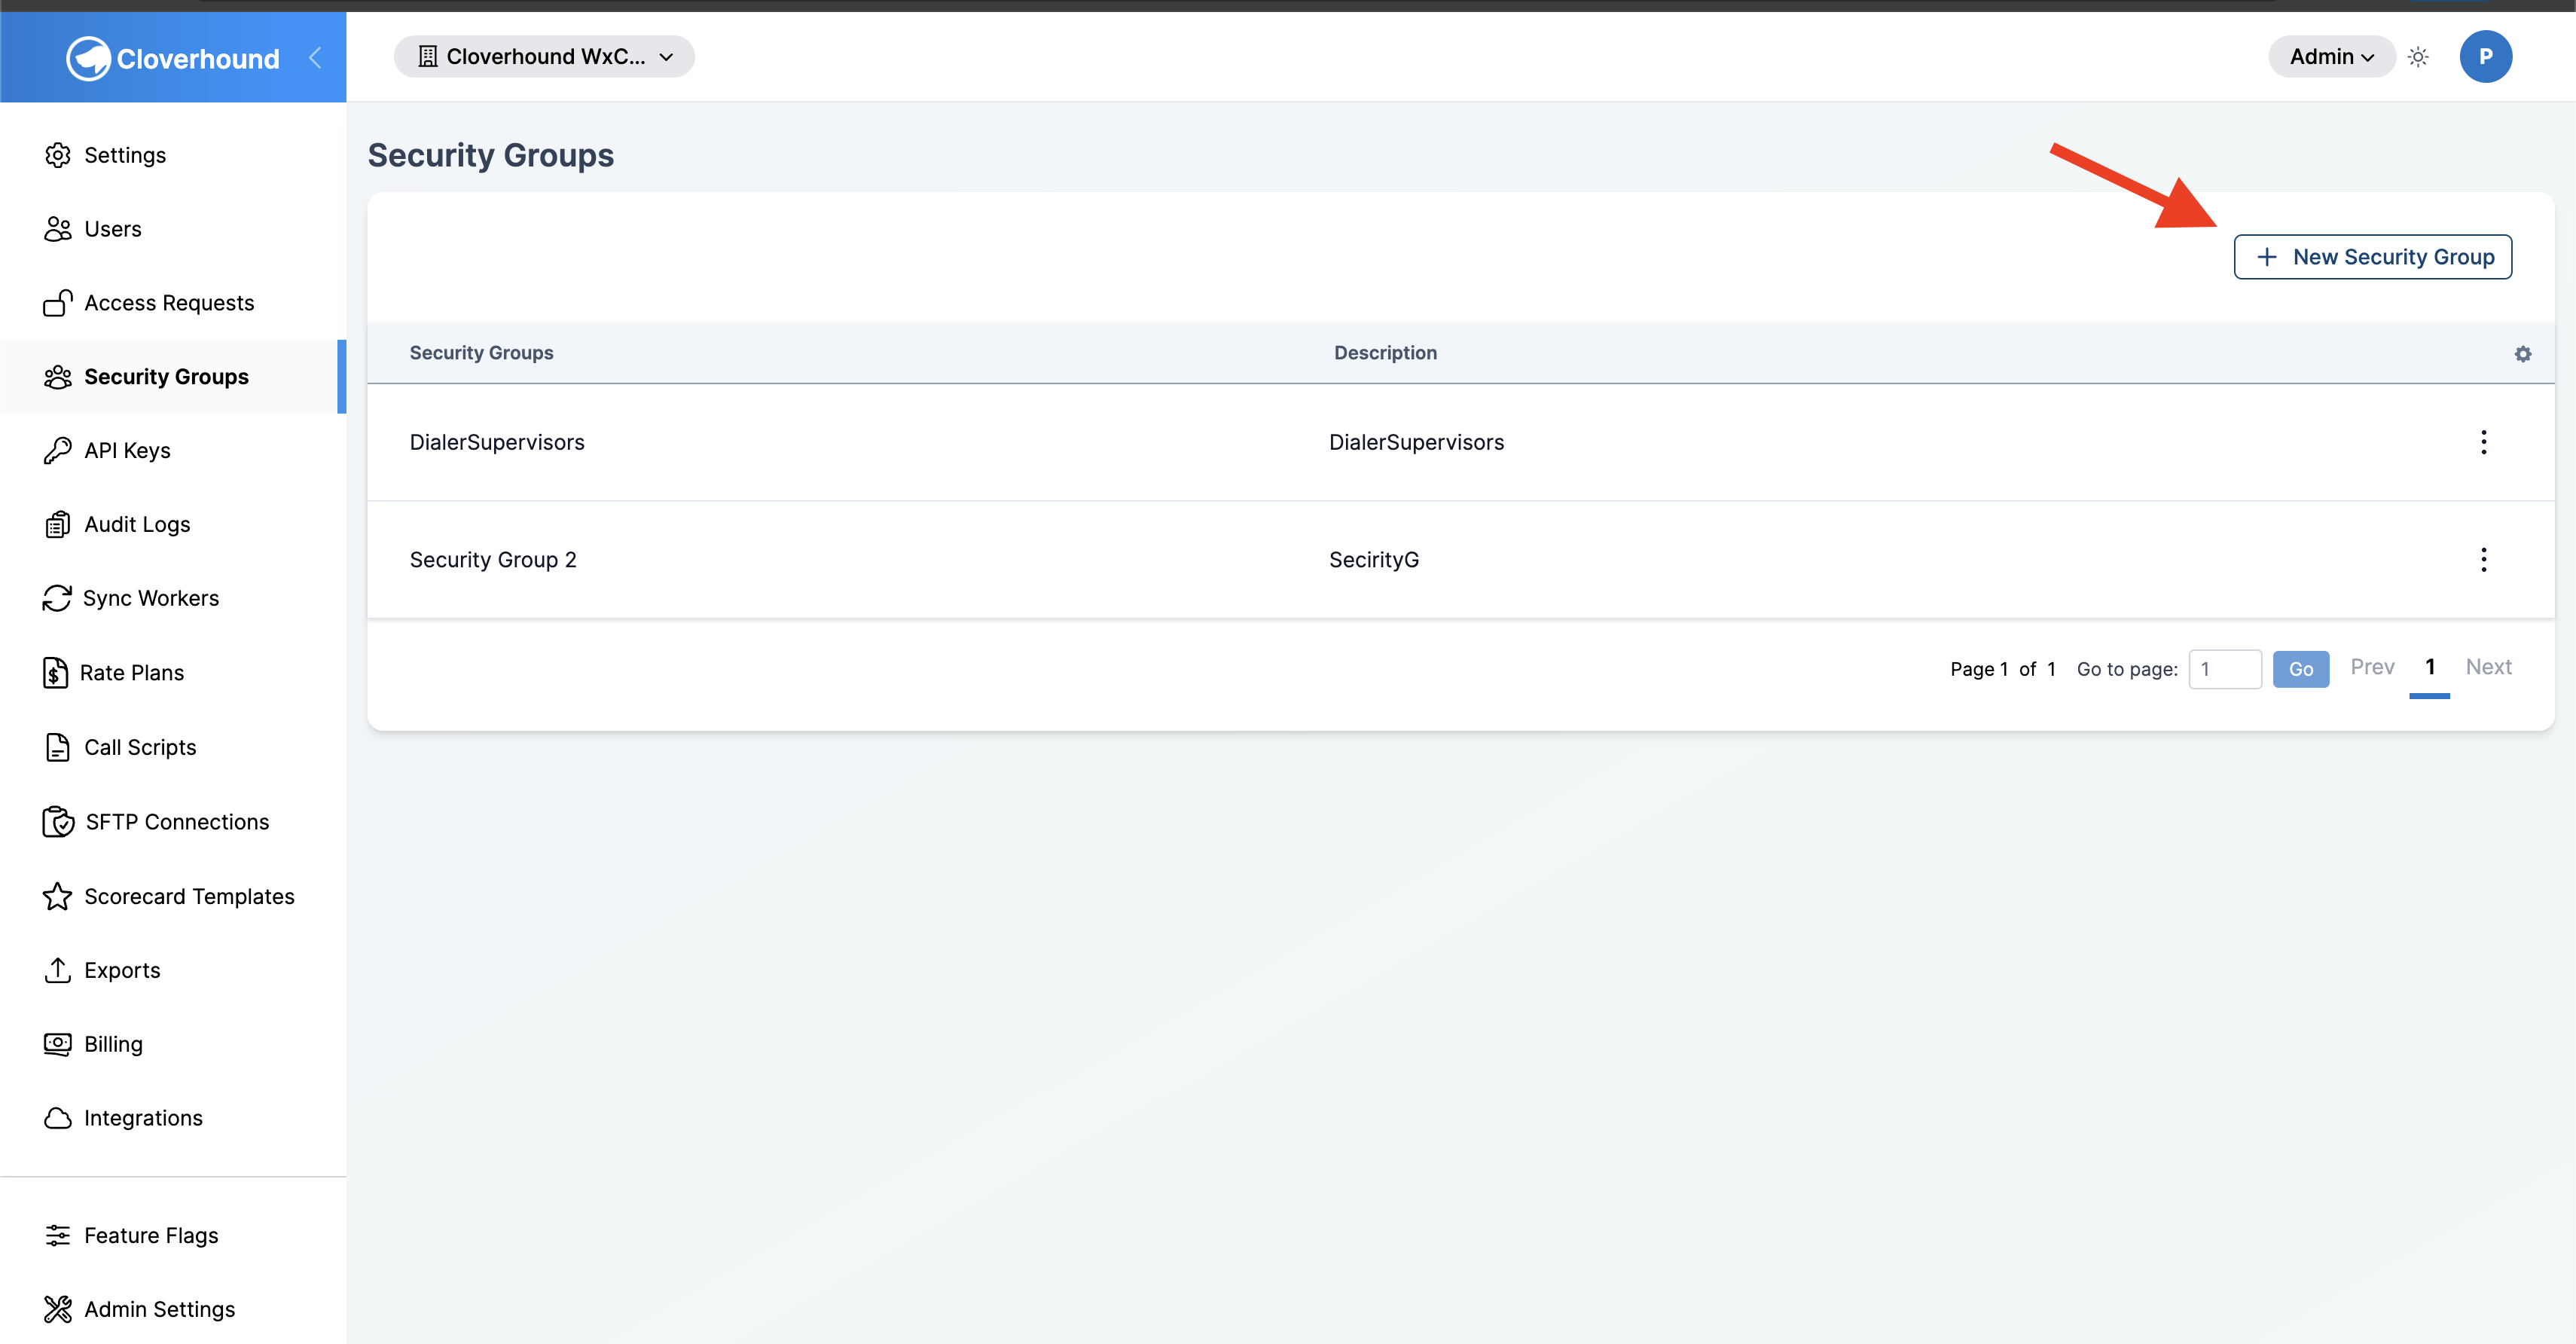Open Feature Flags menu item
The width and height of the screenshot is (2576, 1344).
[172, 1236]
